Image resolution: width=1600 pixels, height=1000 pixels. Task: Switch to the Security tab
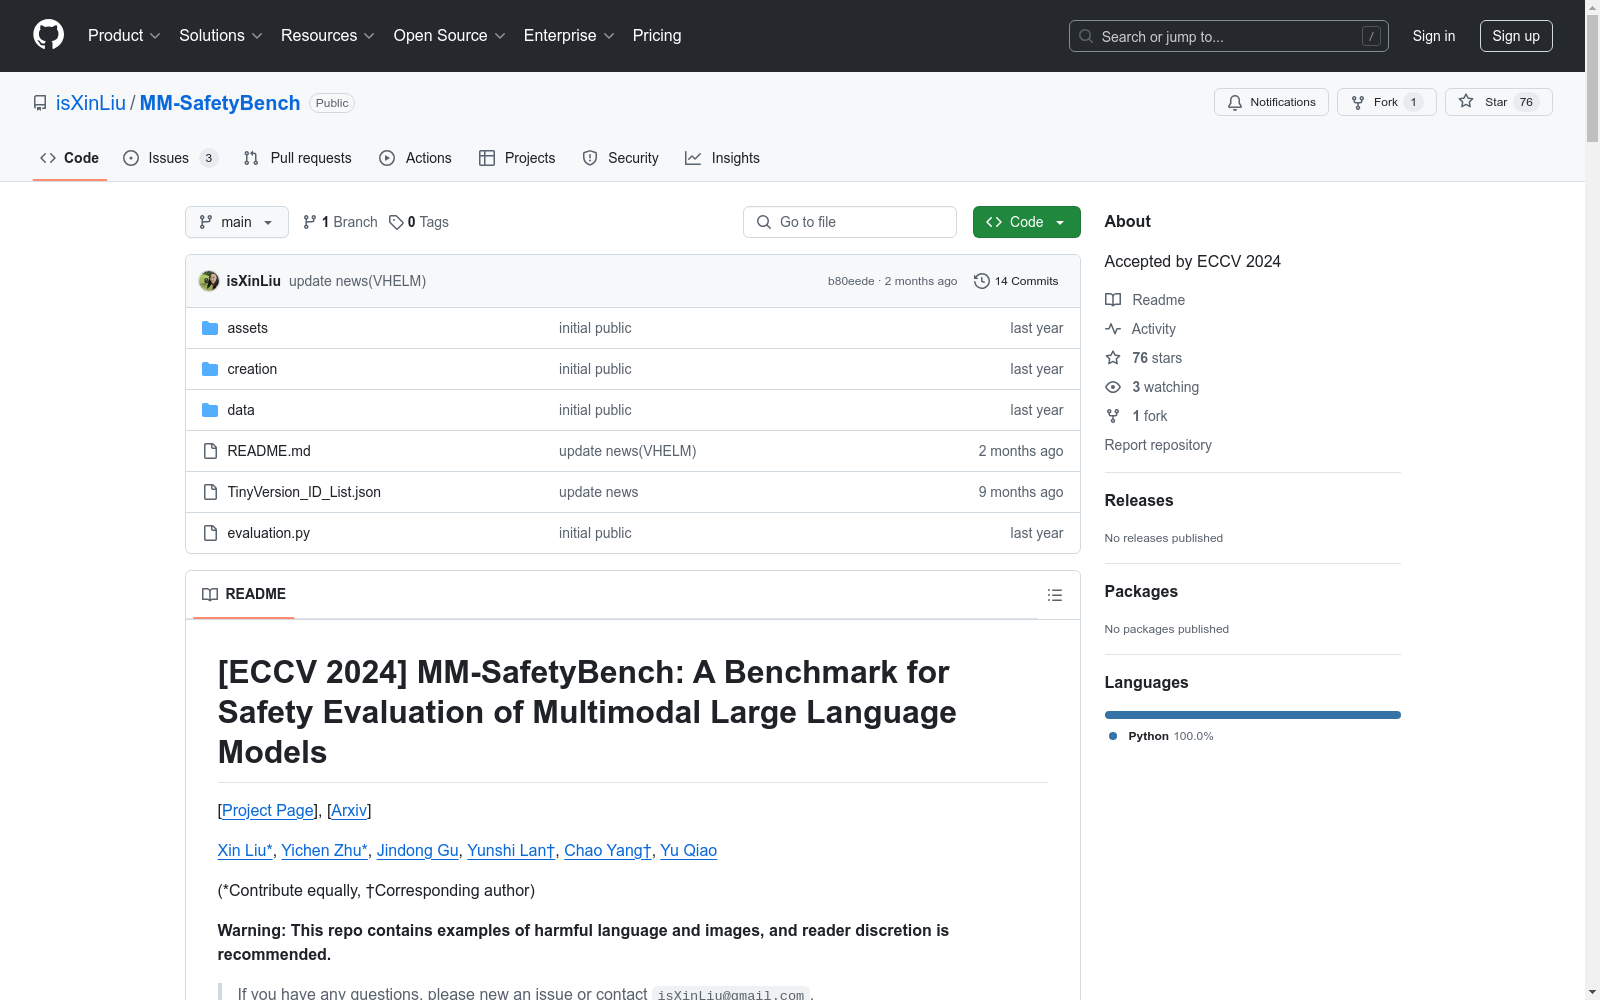[x=621, y=158]
